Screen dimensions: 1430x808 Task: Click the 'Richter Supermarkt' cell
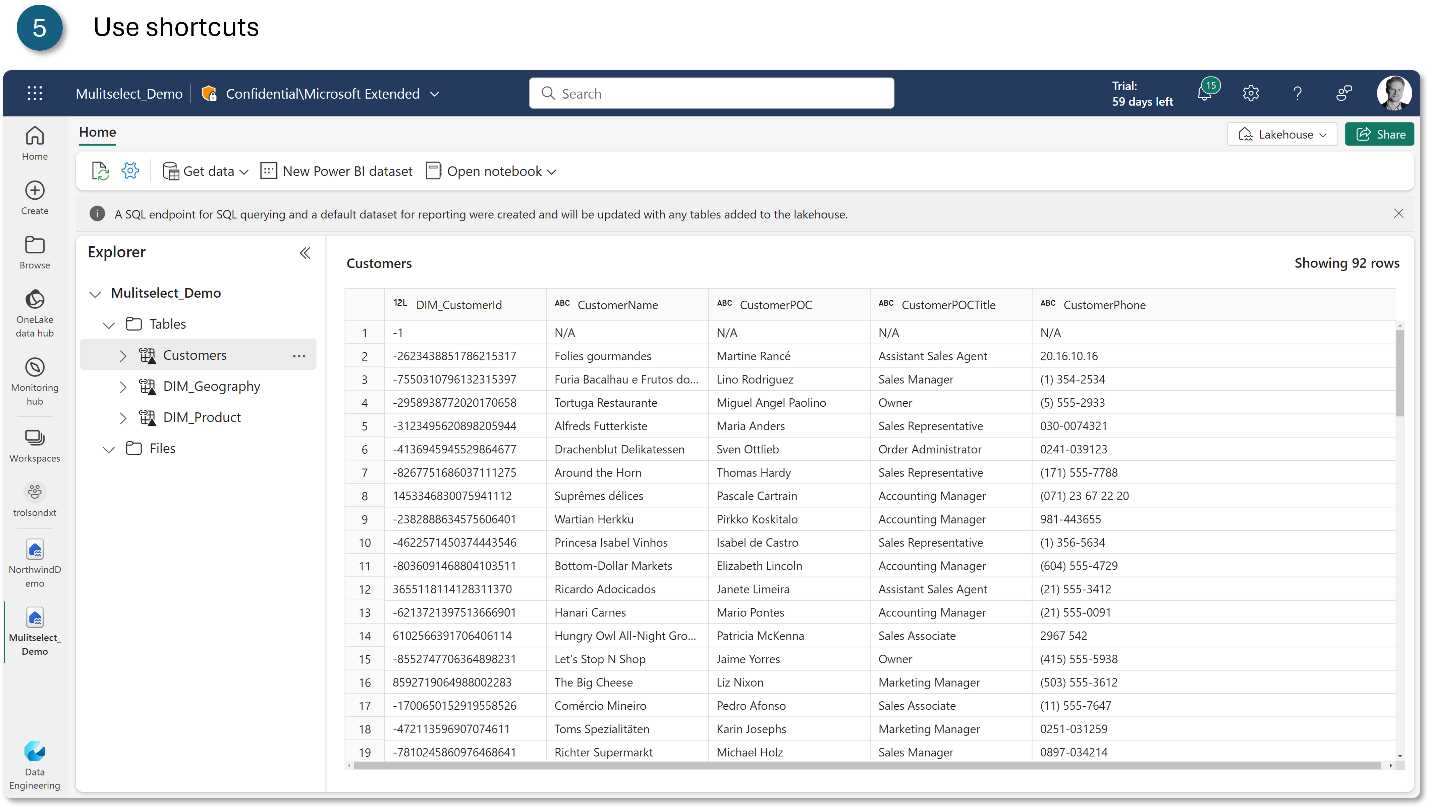(627, 752)
